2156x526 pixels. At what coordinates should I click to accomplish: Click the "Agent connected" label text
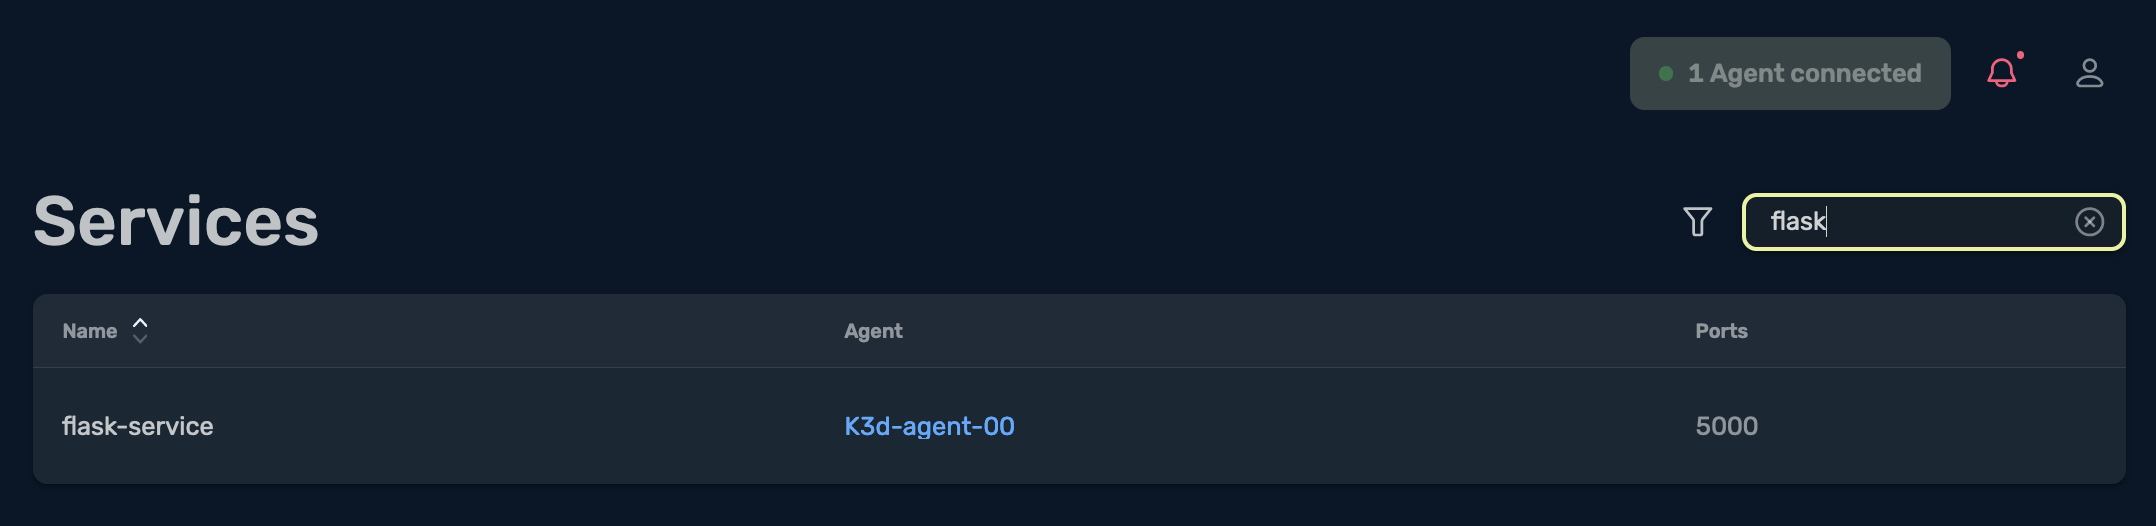click(1815, 73)
